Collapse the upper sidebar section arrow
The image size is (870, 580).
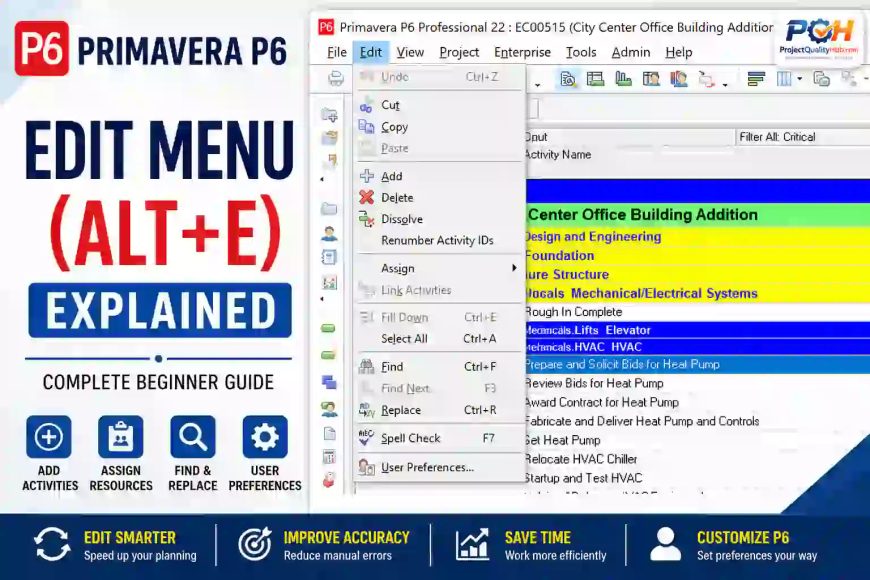(x=322, y=179)
